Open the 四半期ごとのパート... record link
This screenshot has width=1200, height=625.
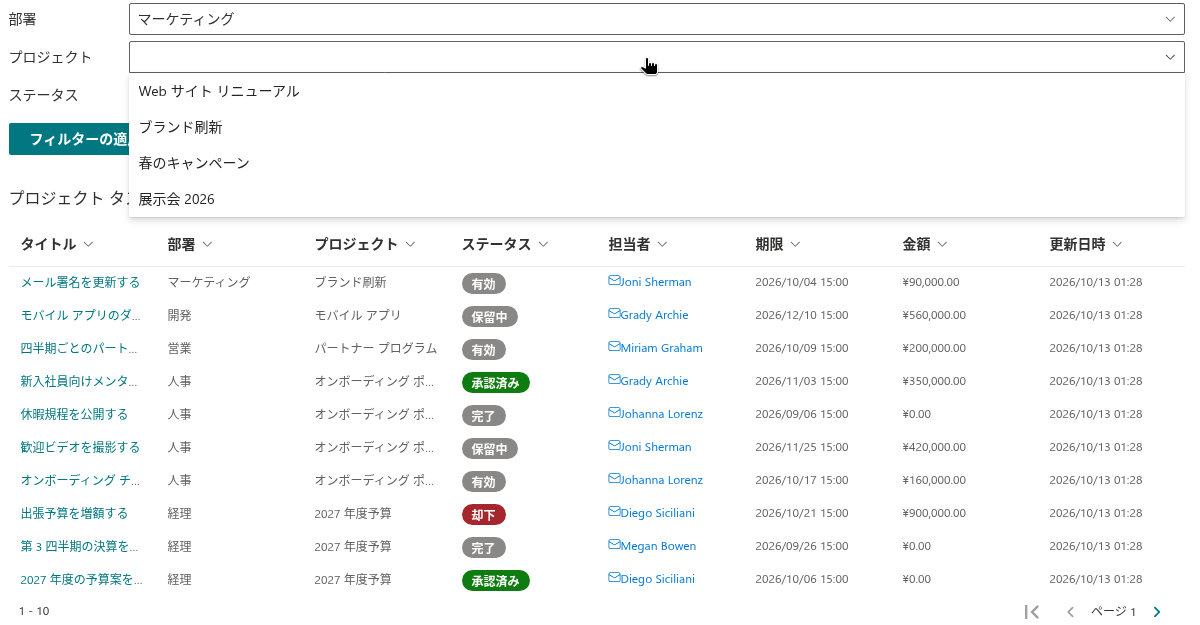(80, 348)
